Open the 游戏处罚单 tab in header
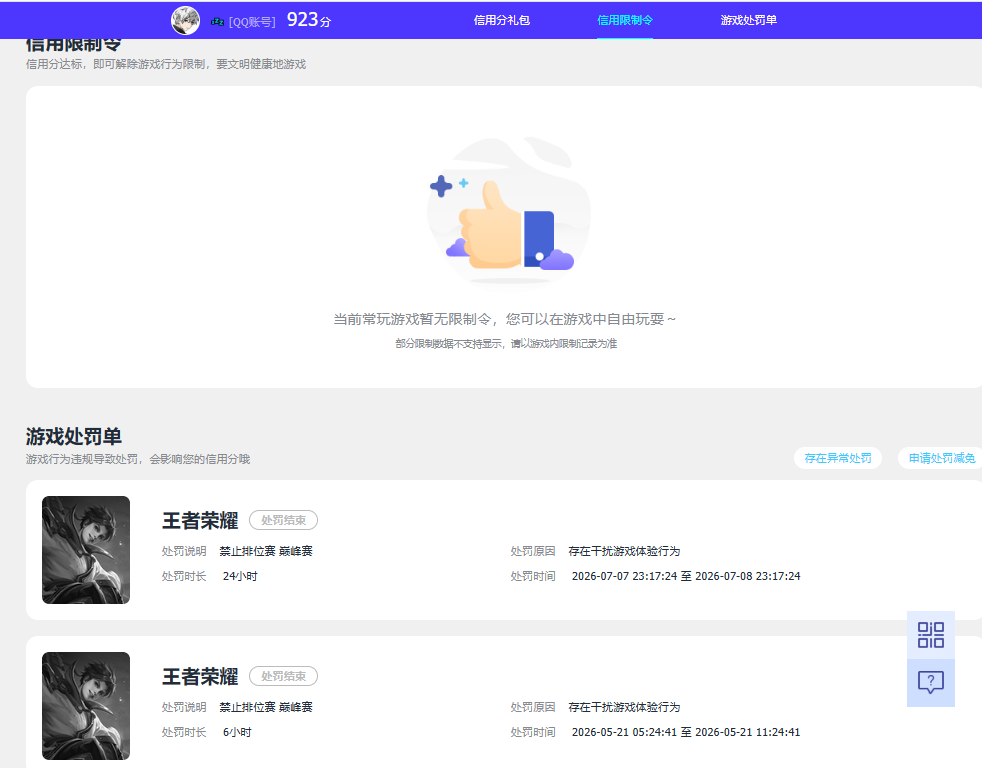This screenshot has width=982, height=768. [748, 20]
